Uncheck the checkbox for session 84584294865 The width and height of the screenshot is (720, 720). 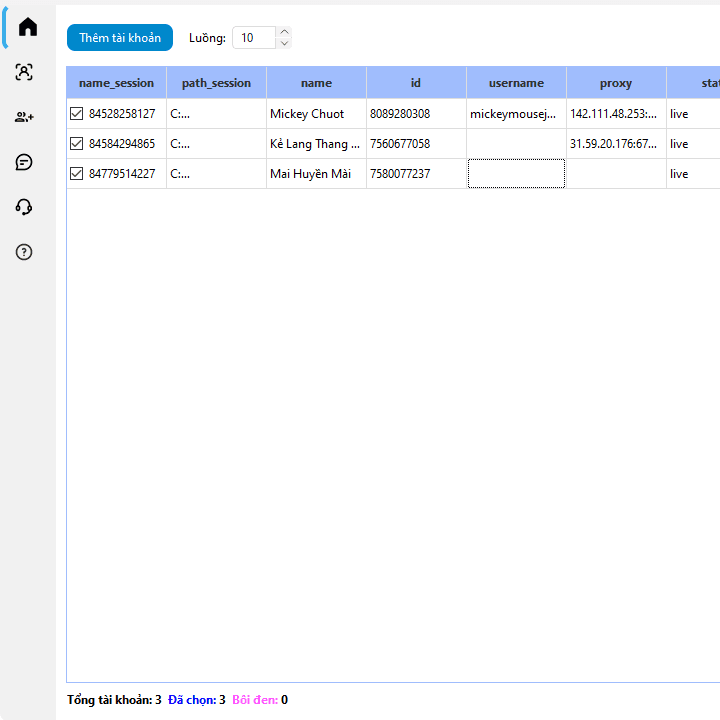(x=77, y=144)
